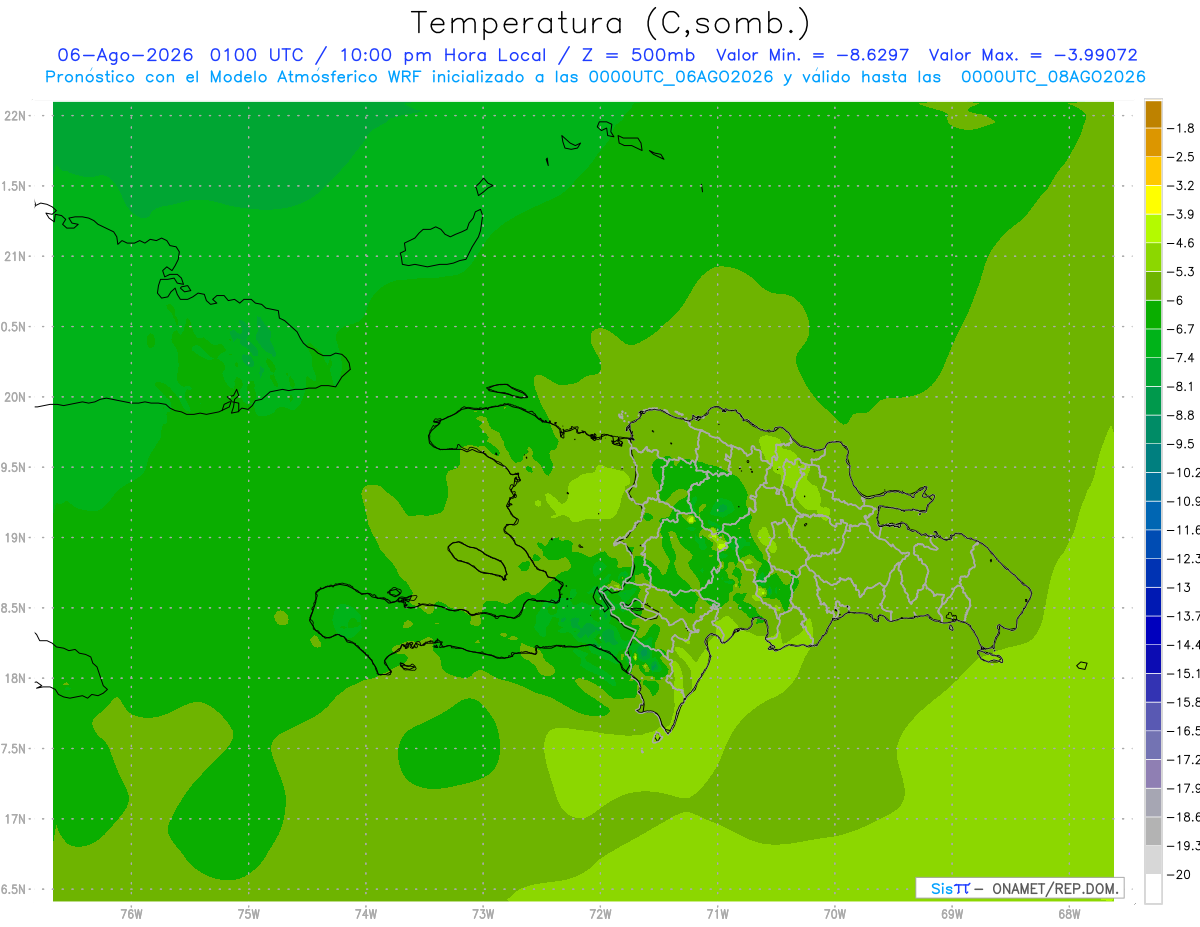Click the '0100 UTC' time text
The height and width of the screenshot is (927, 1200).
[256, 55]
